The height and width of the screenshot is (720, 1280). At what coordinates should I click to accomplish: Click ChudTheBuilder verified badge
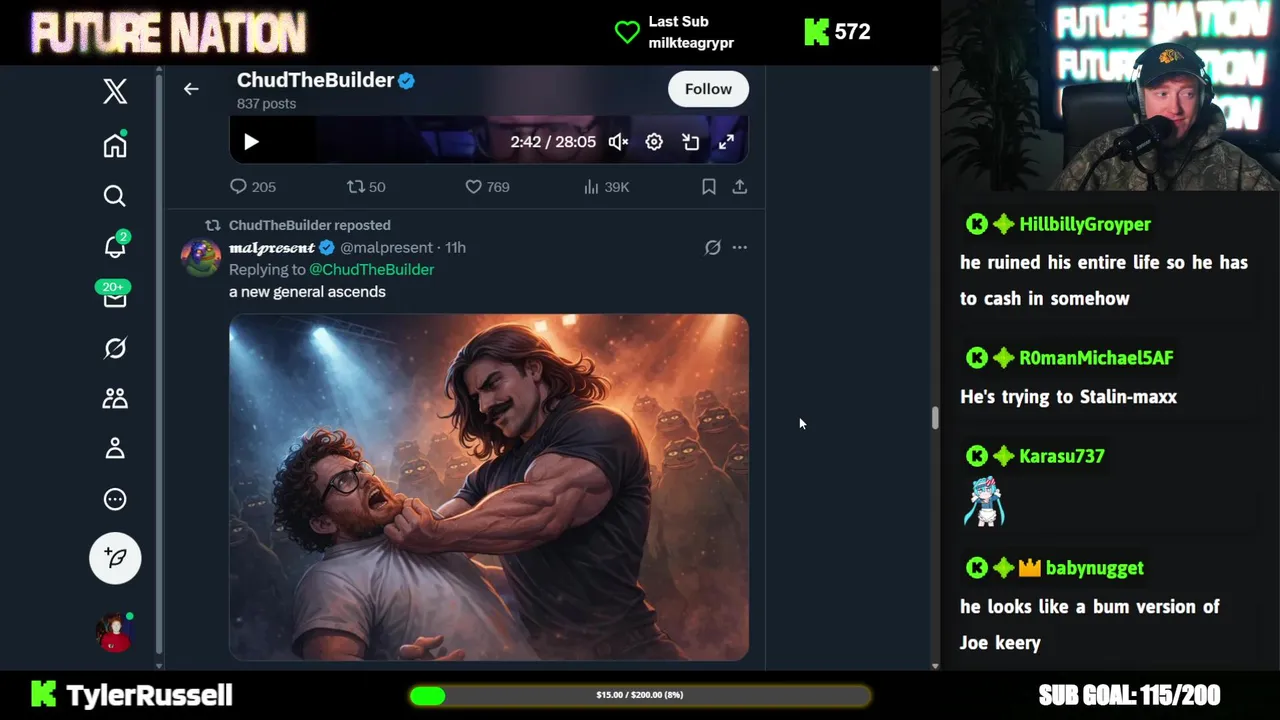point(406,81)
